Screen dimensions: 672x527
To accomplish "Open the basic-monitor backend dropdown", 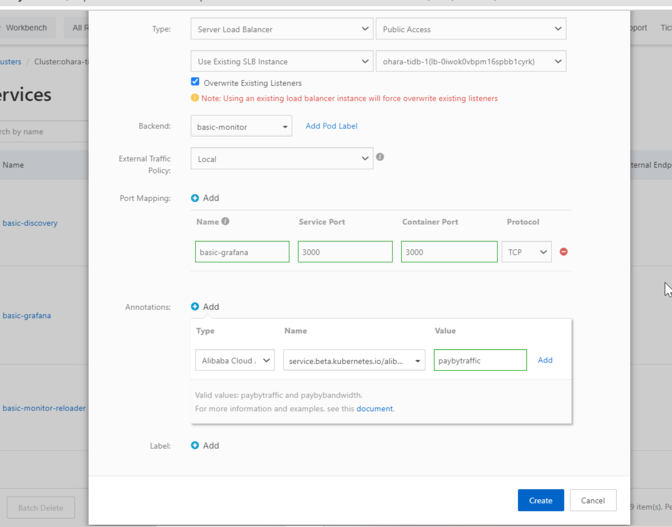I will coord(241,126).
